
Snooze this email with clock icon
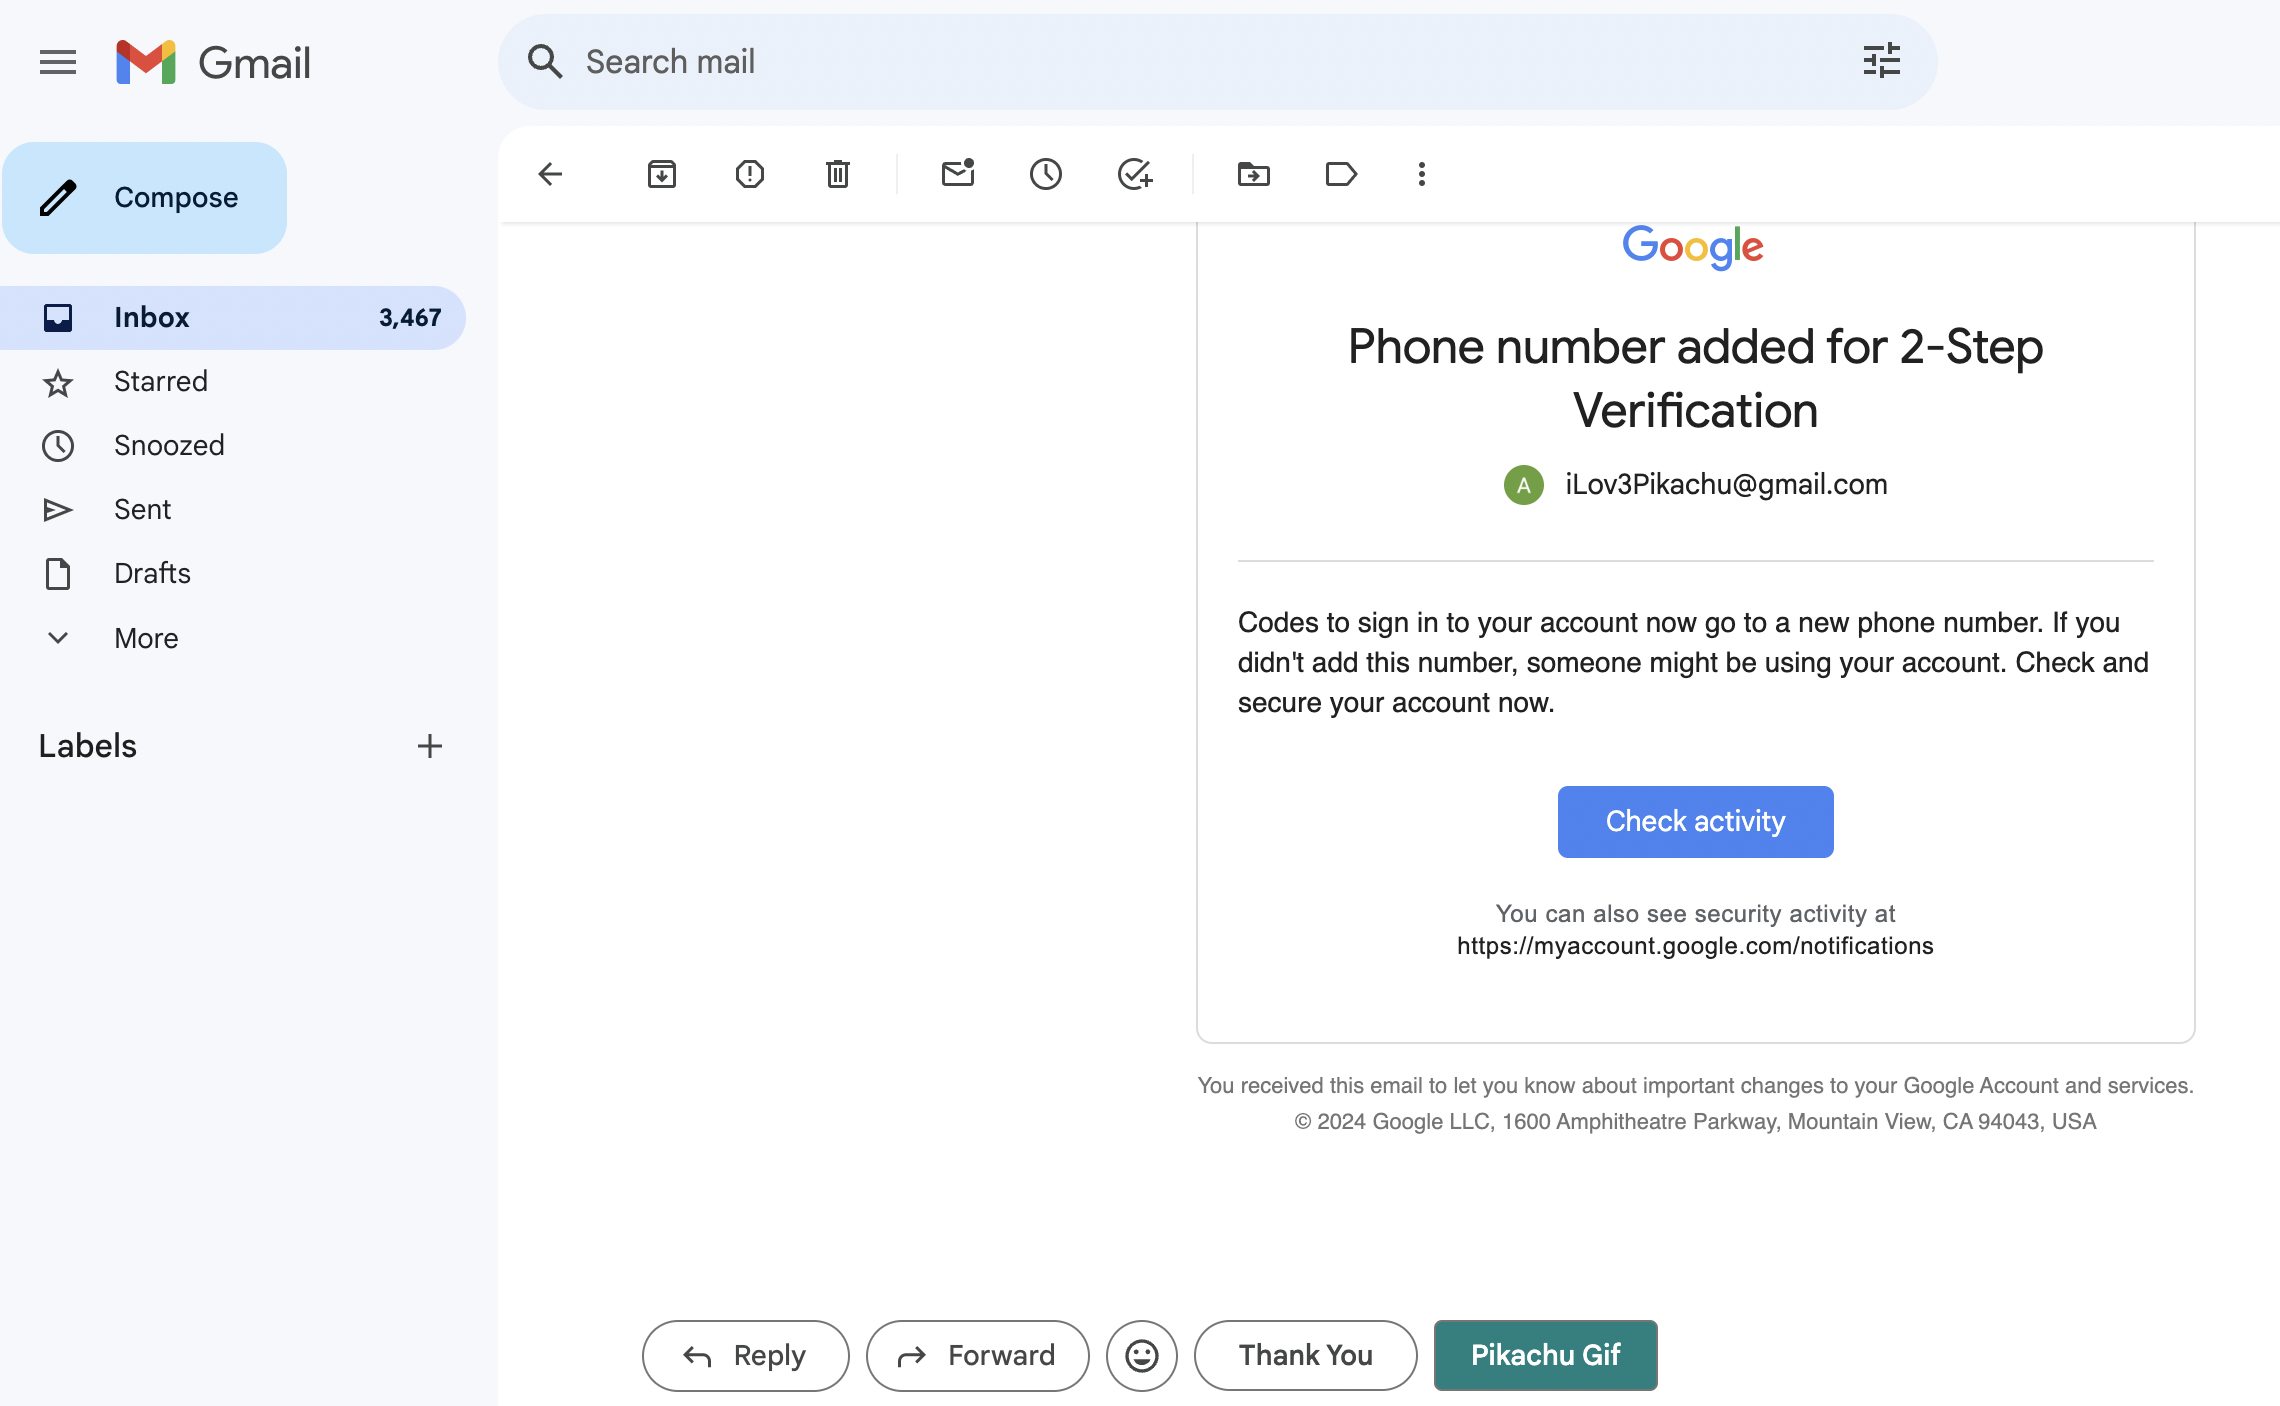pos(1045,174)
